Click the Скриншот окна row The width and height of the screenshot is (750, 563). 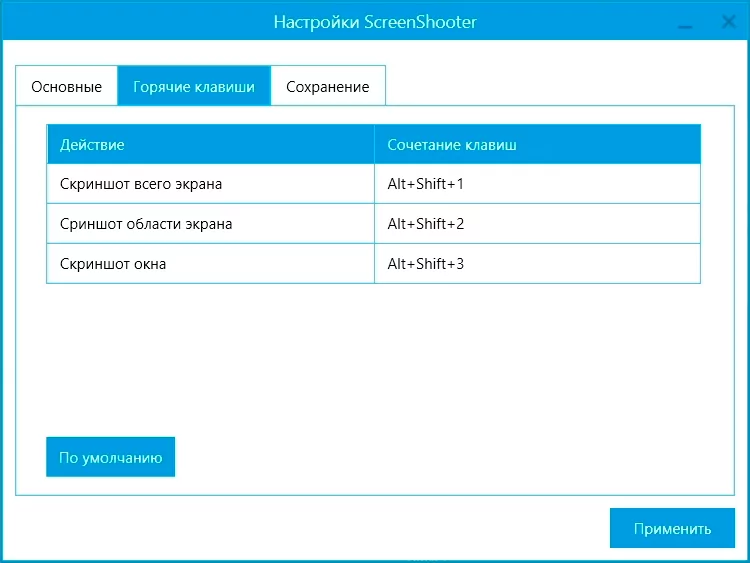pyautogui.click(x=373, y=264)
